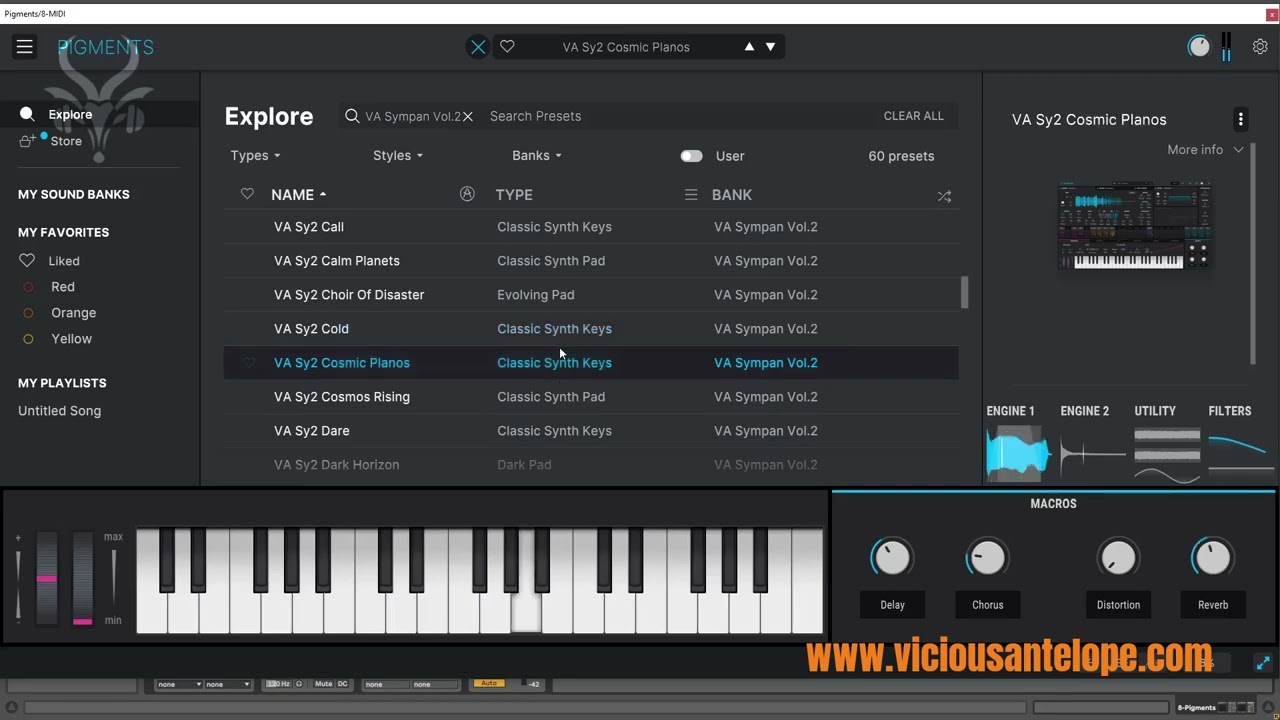Viewport: 1280px width, 720px height.
Task: Click the BANK column header
Action: 732,195
